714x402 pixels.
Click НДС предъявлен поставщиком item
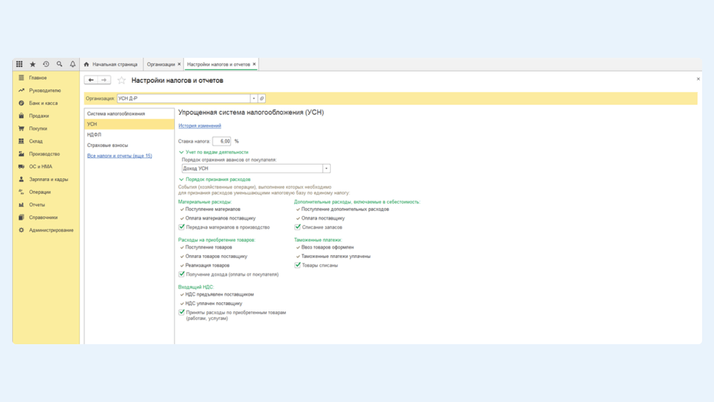click(x=219, y=295)
